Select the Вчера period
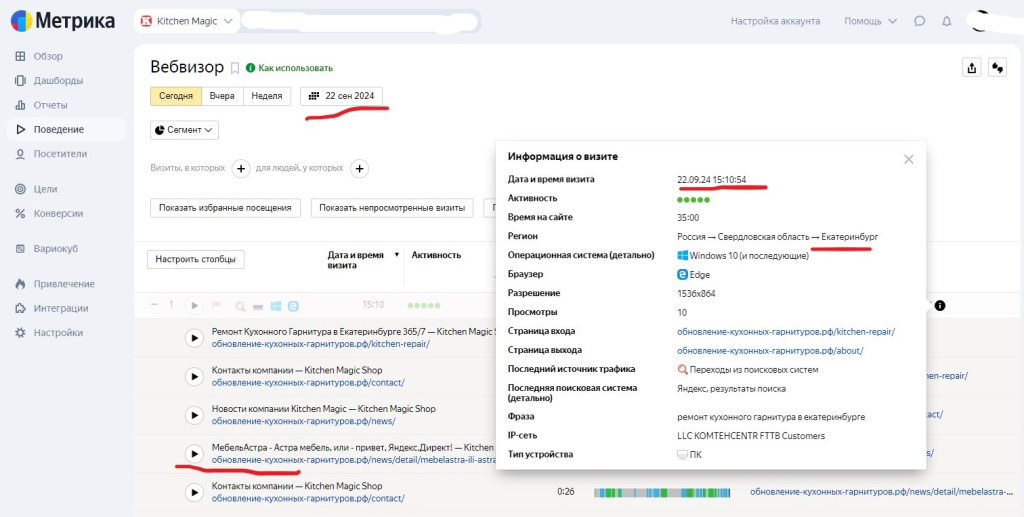Image resolution: width=1024 pixels, height=517 pixels. (x=222, y=96)
